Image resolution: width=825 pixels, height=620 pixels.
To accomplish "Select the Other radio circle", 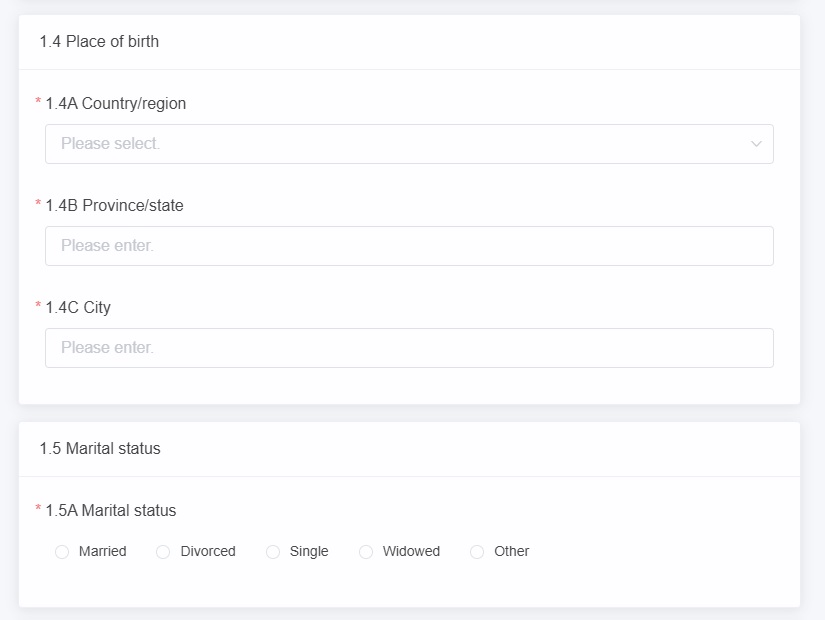I will coord(477,552).
